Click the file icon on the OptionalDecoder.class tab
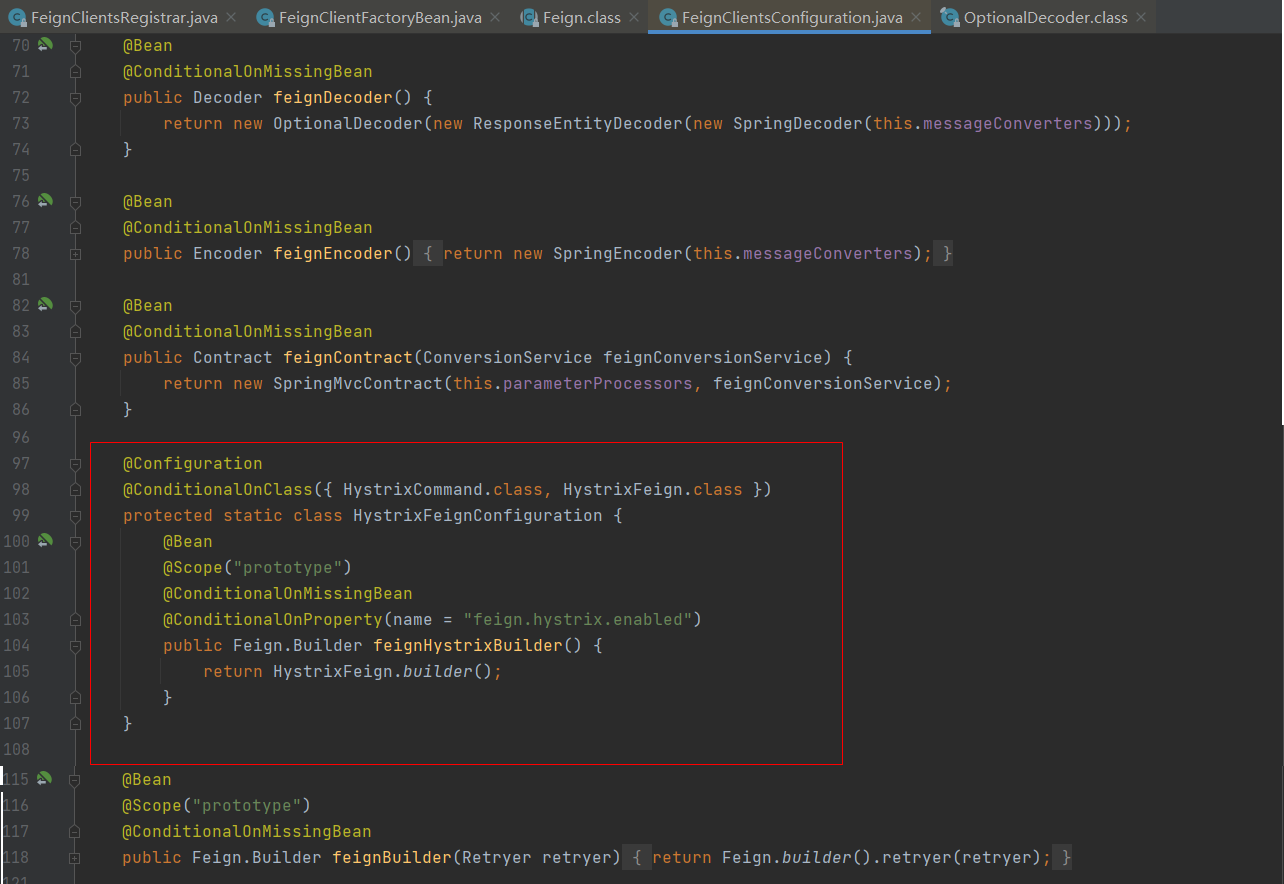The height and width of the screenshot is (884, 1284). (949, 18)
